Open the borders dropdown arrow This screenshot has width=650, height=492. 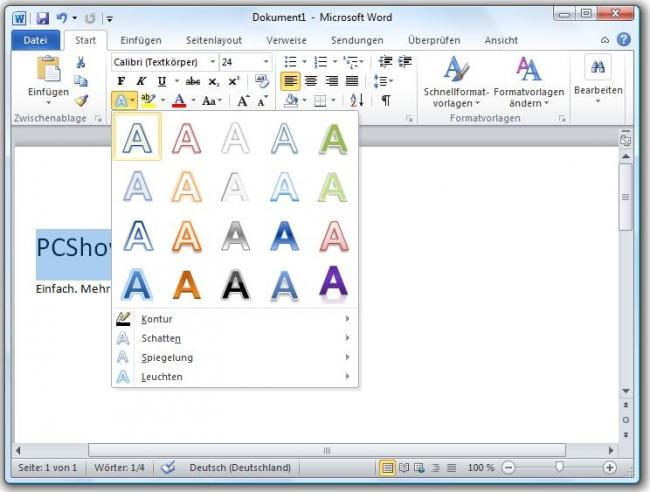(333, 100)
